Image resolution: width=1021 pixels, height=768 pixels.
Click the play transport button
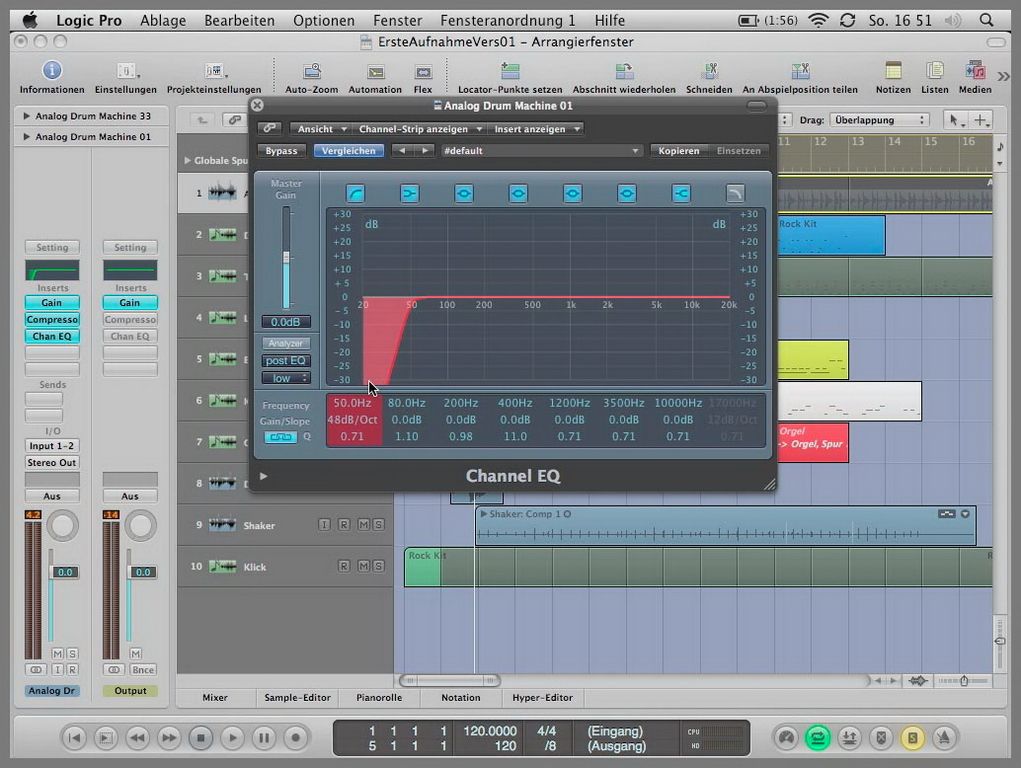232,738
